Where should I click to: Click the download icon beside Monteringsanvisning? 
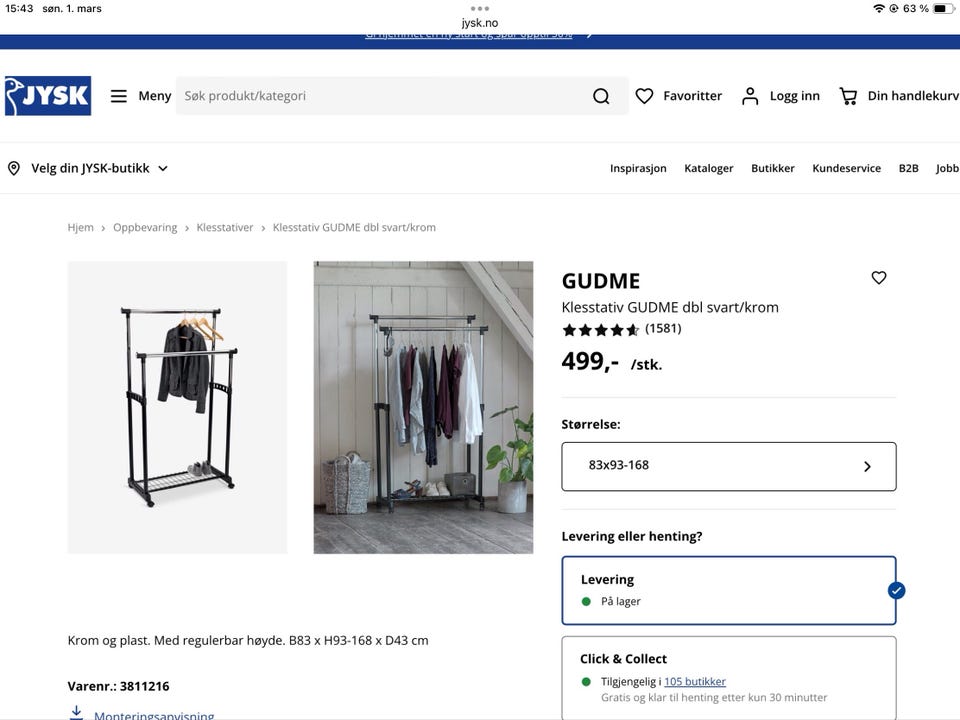coord(76,712)
